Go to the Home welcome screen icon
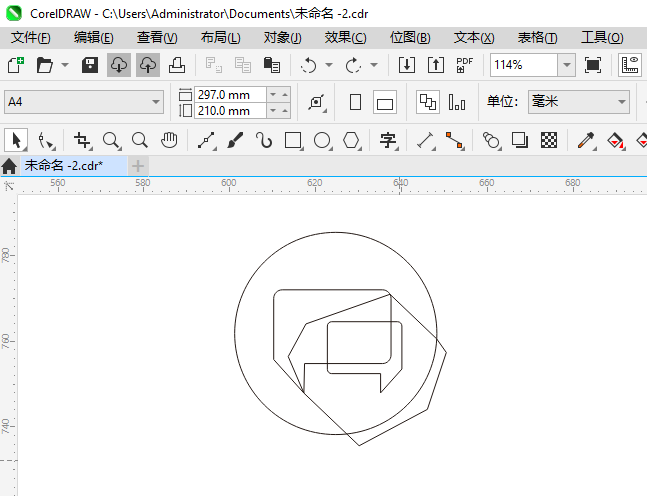Viewport: 647px width, 496px height. (9, 166)
